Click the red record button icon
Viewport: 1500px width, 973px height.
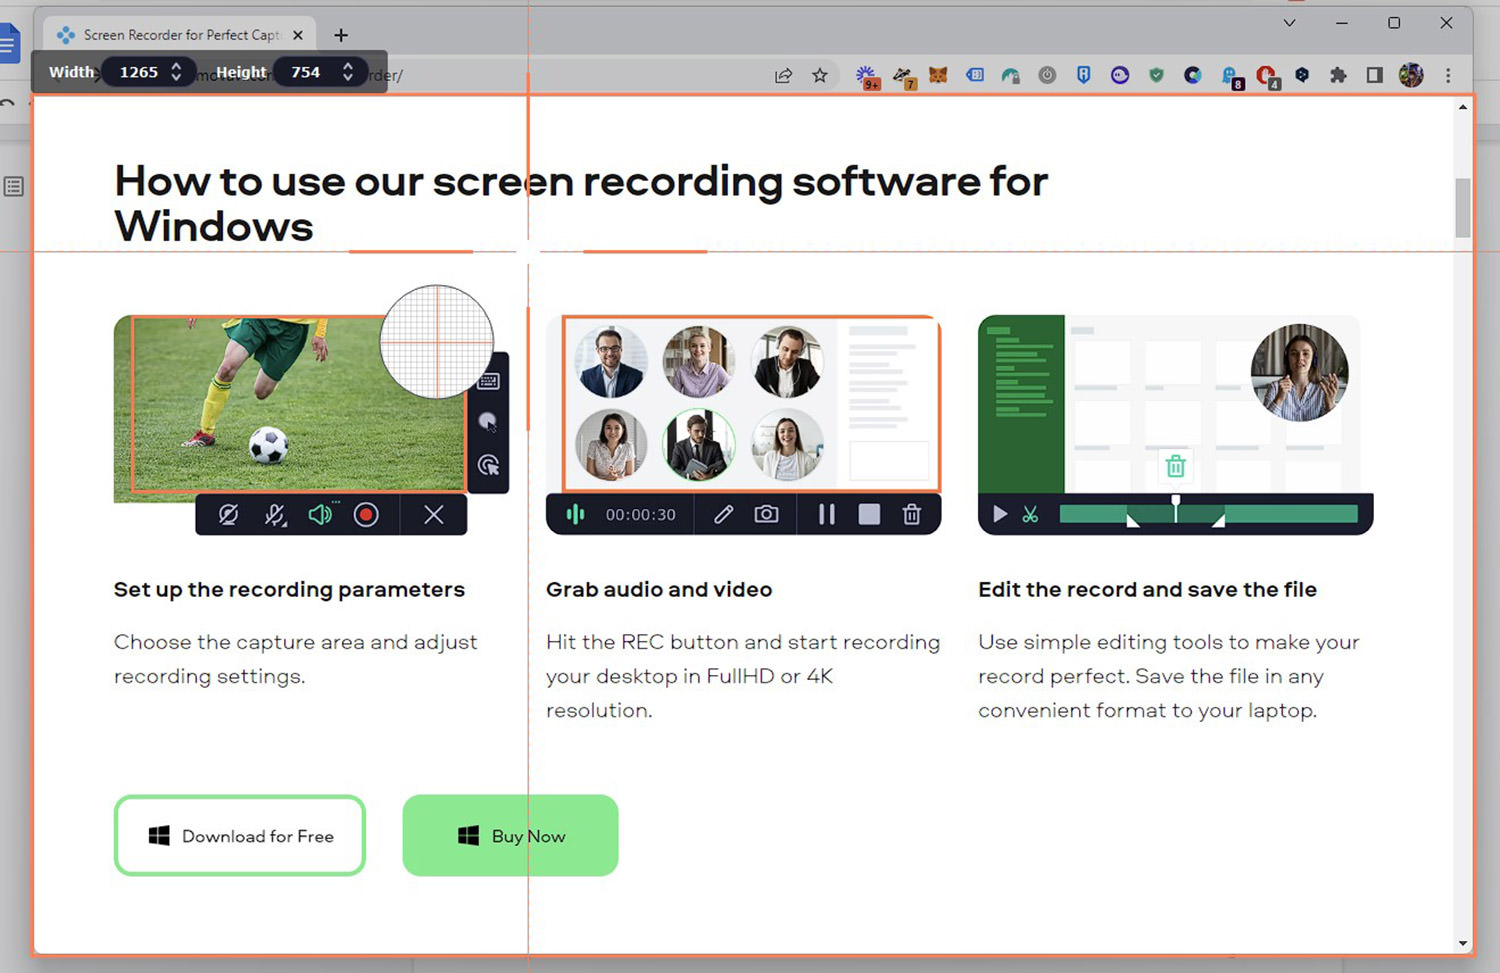366,515
